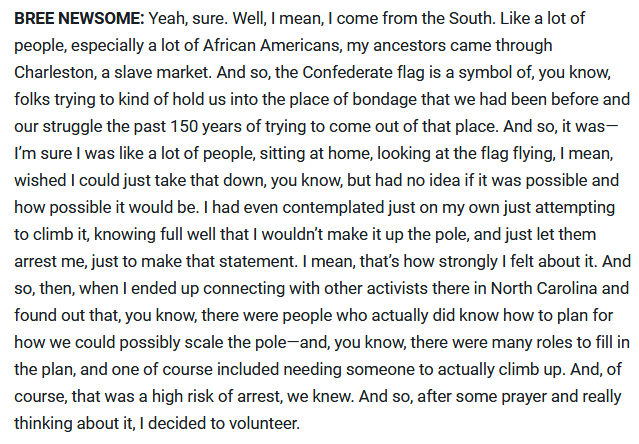
Task: Click the words slave market
Action: click(x=195, y=70)
